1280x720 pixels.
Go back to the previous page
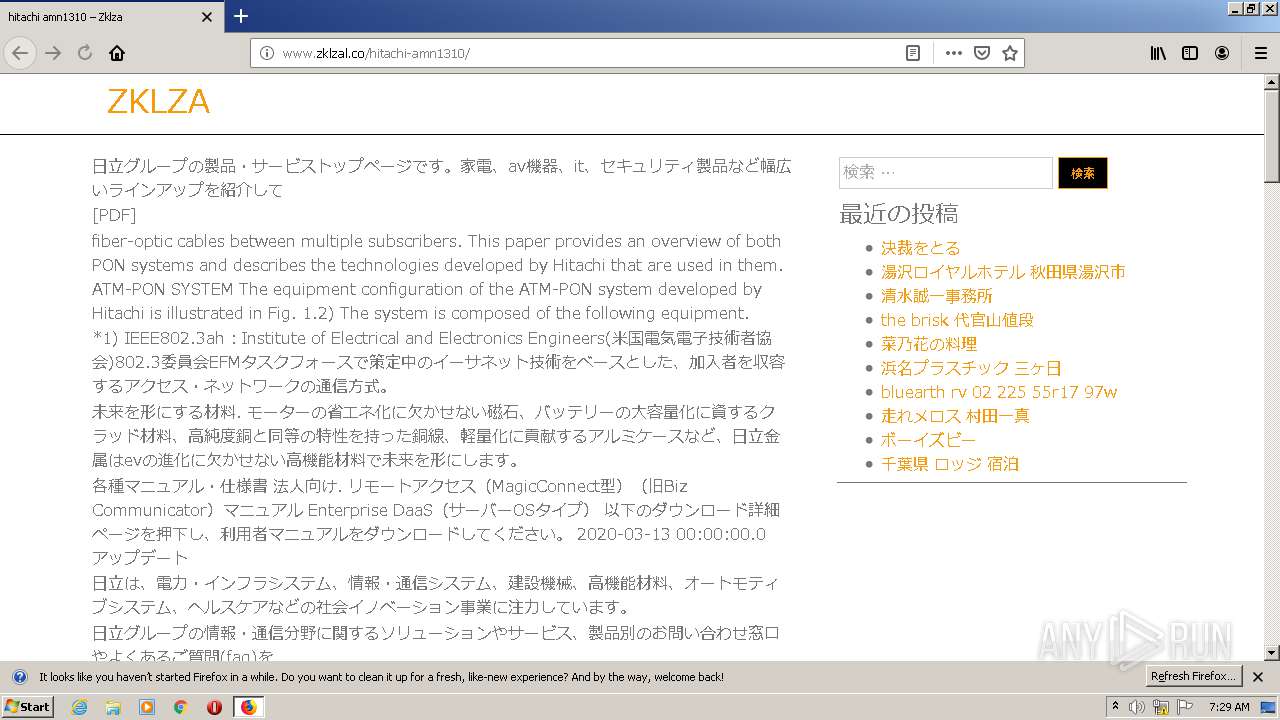(20, 53)
